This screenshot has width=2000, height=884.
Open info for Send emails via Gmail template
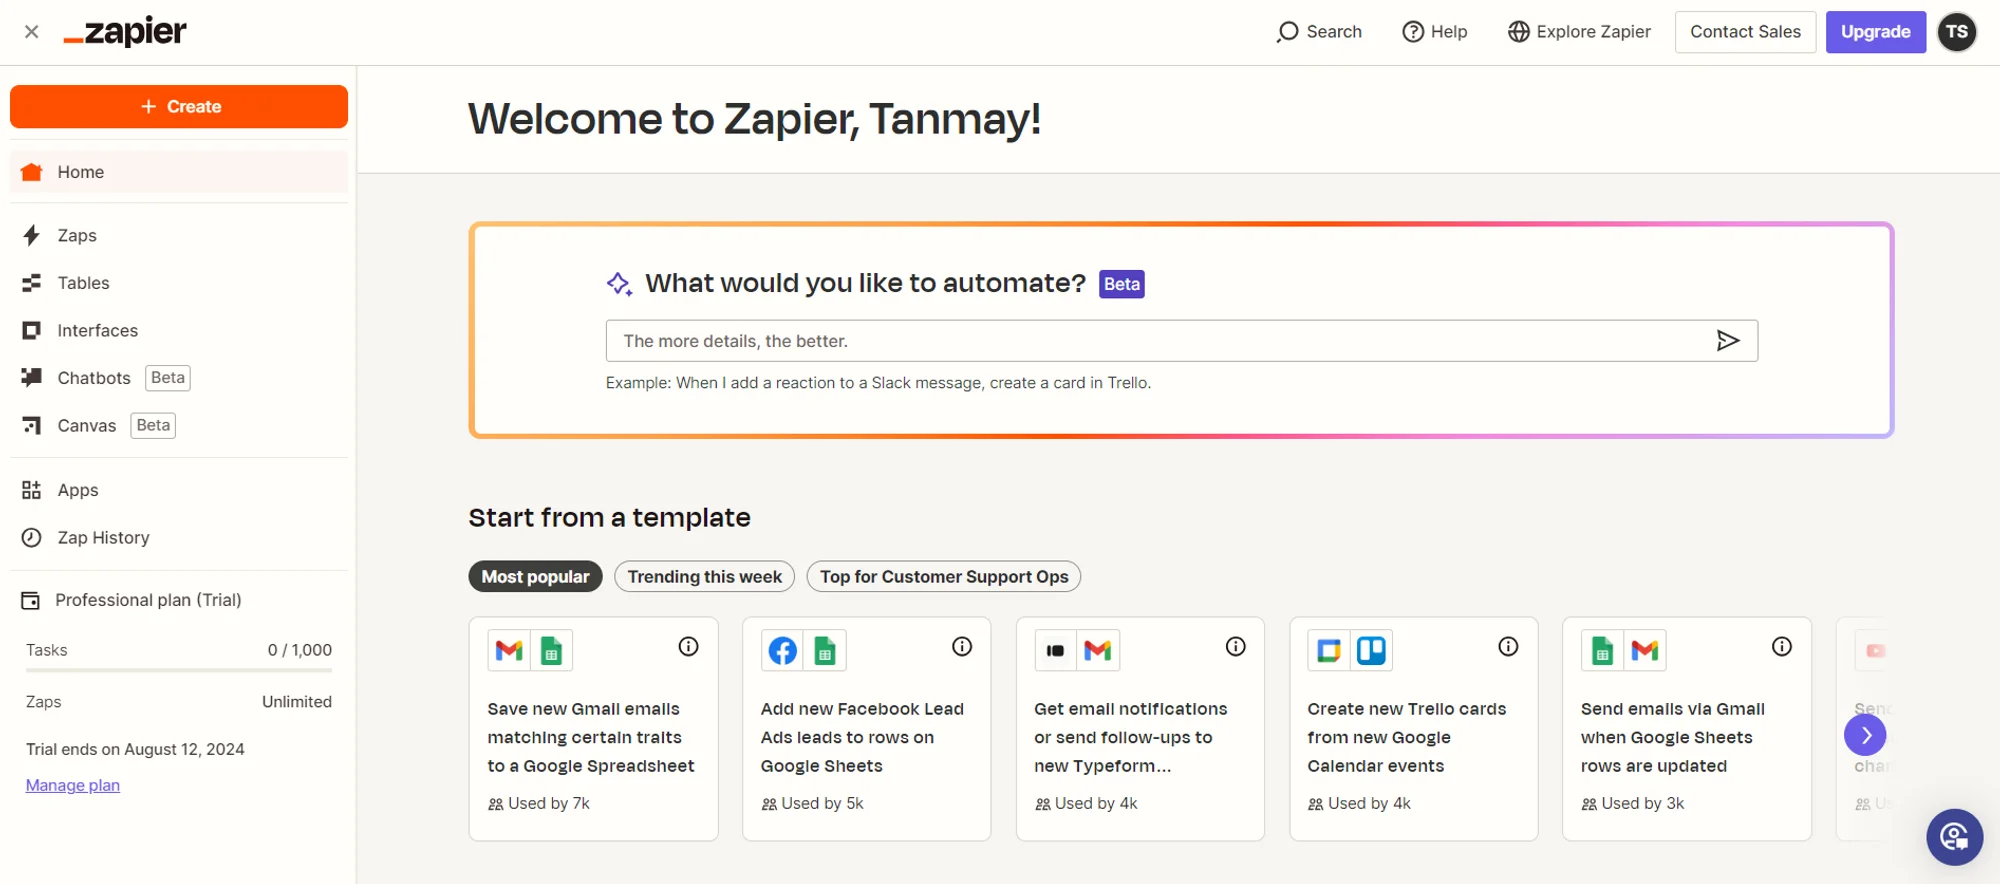(1782, 647)
